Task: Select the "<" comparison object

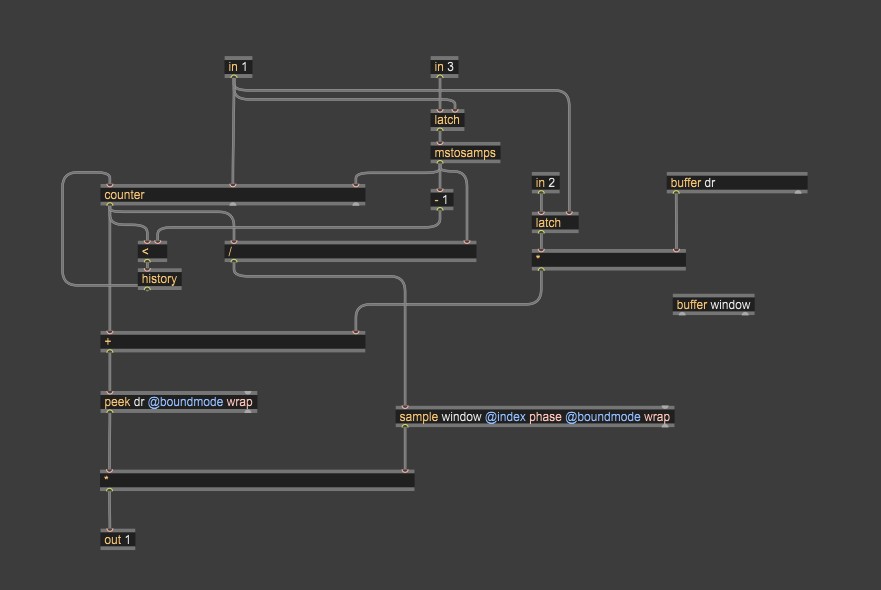Action: point(152,251)
